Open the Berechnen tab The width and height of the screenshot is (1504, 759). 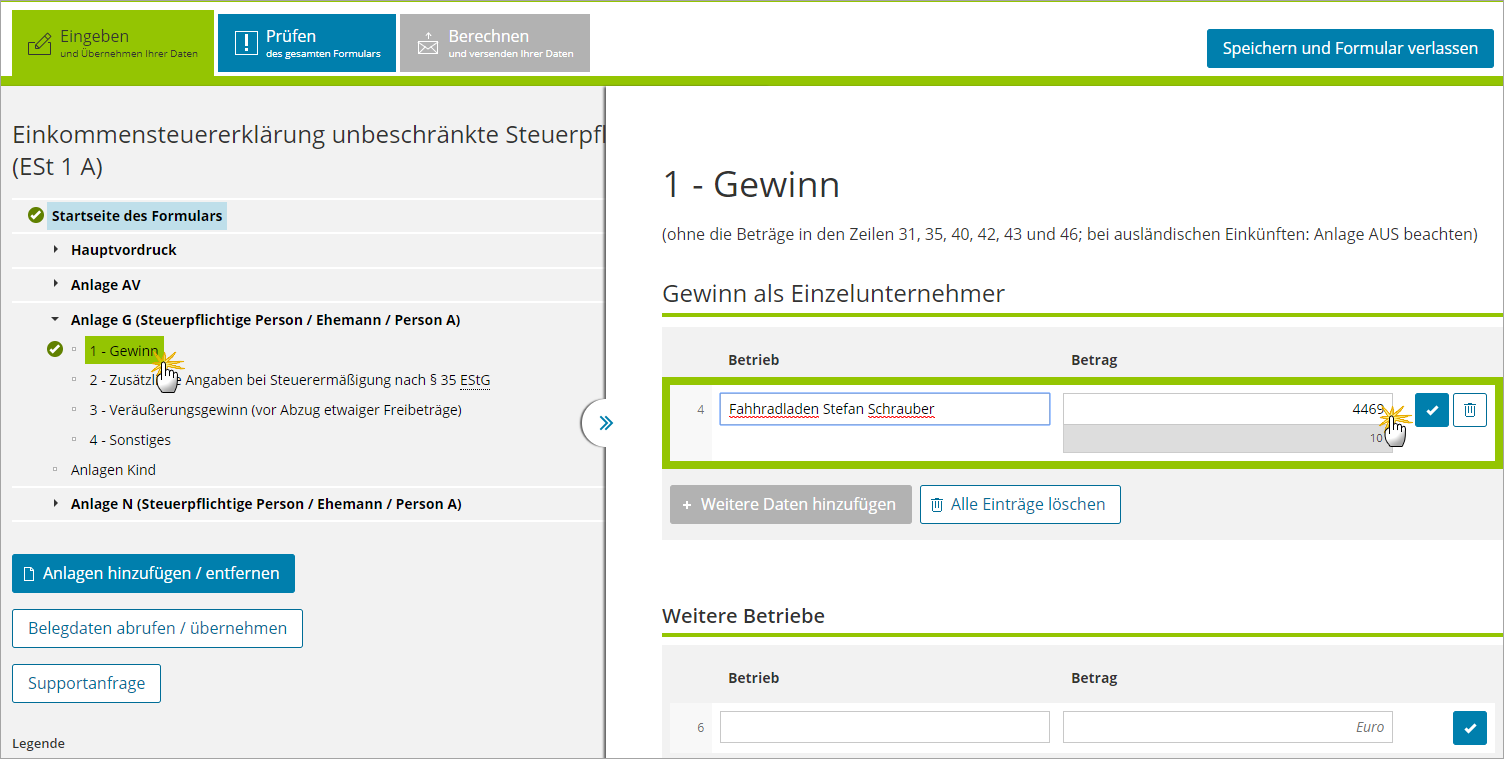(495, 43)
